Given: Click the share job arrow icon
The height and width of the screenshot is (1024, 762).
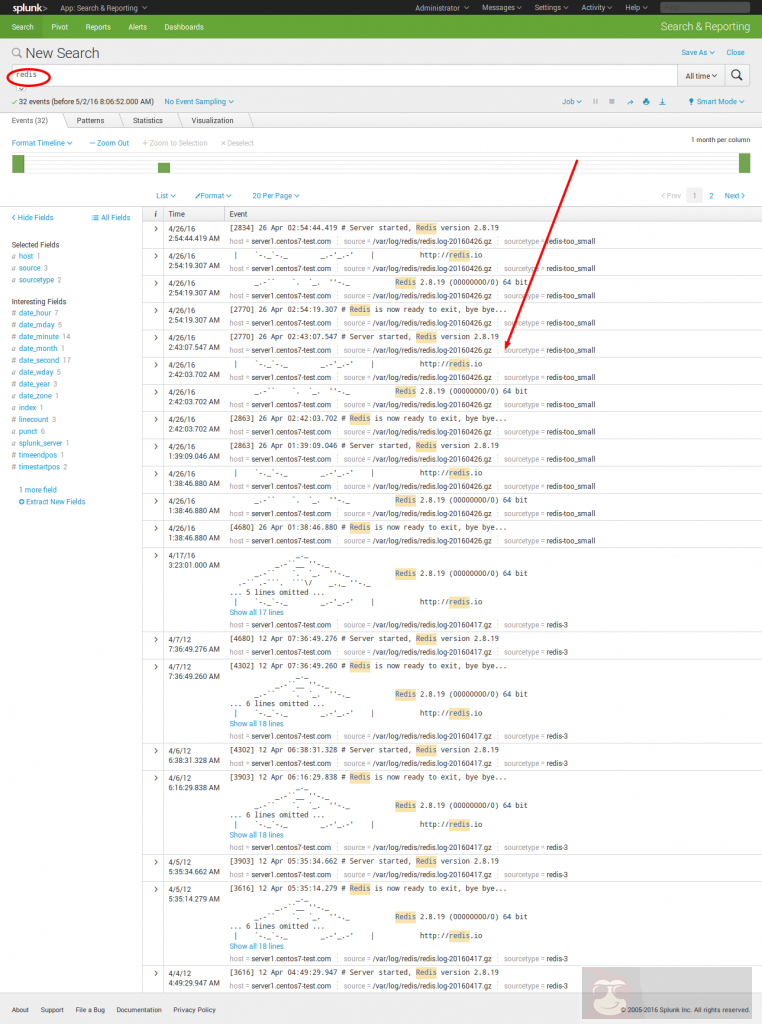Looking at the screenshot, I should click(x=630, y=102).
